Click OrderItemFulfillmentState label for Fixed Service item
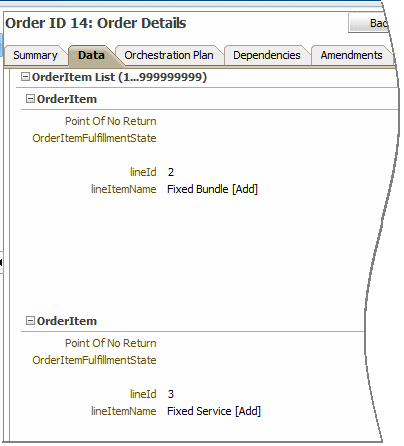Screen dimensions: 404x446 click(94, 360)
